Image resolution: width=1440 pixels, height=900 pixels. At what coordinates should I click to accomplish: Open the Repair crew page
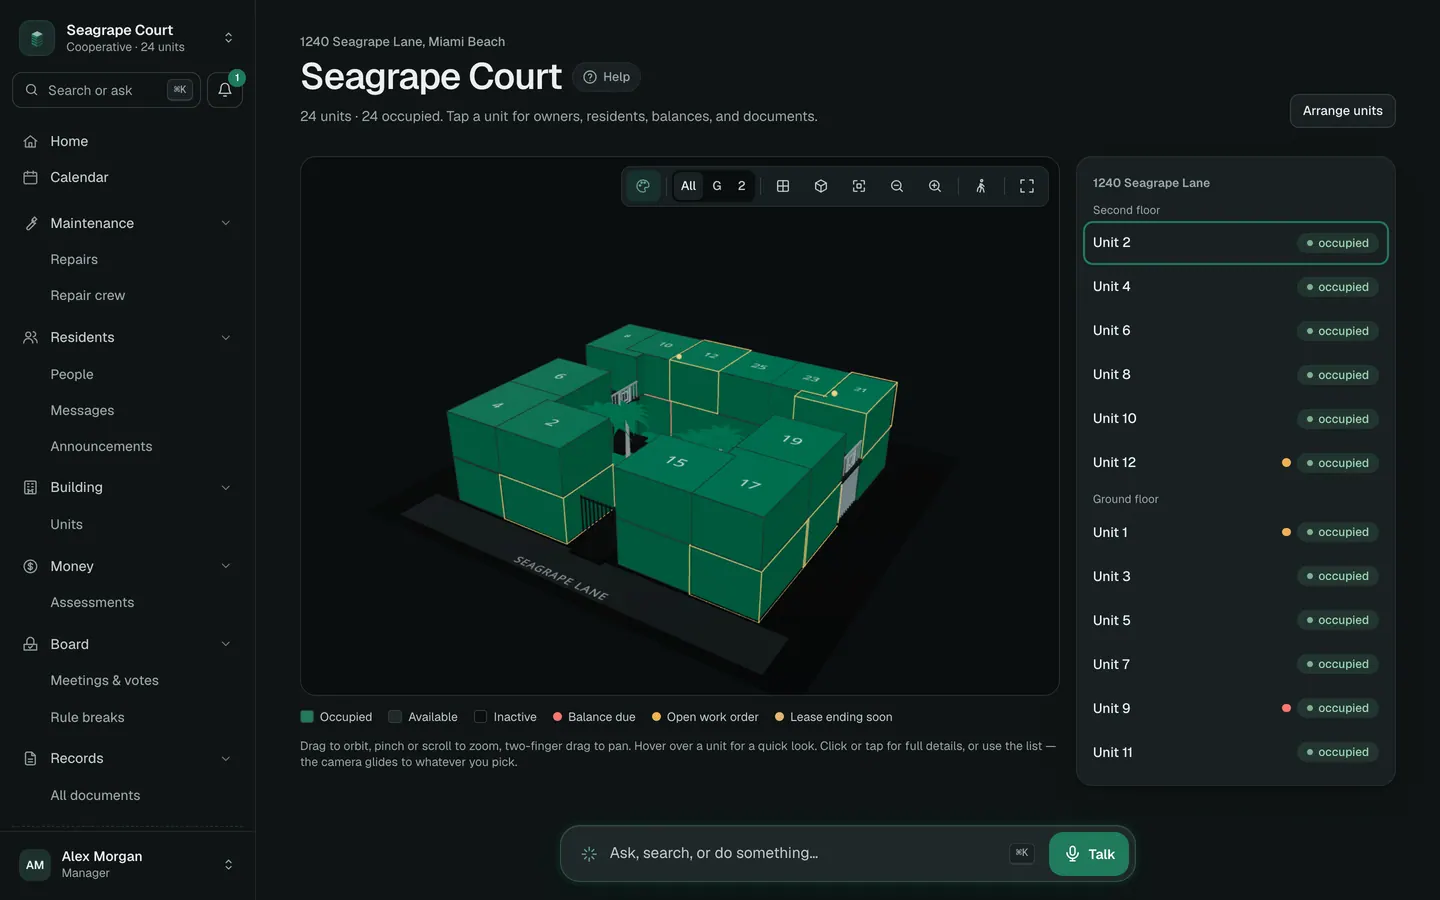[88, 295]
